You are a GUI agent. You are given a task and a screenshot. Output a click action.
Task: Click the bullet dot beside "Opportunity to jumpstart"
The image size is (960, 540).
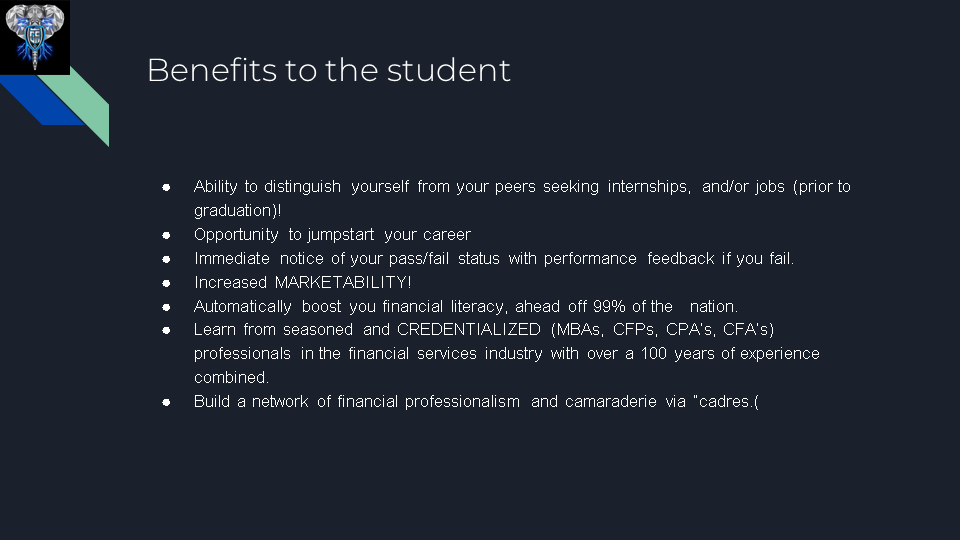click(x=167, y=235)
